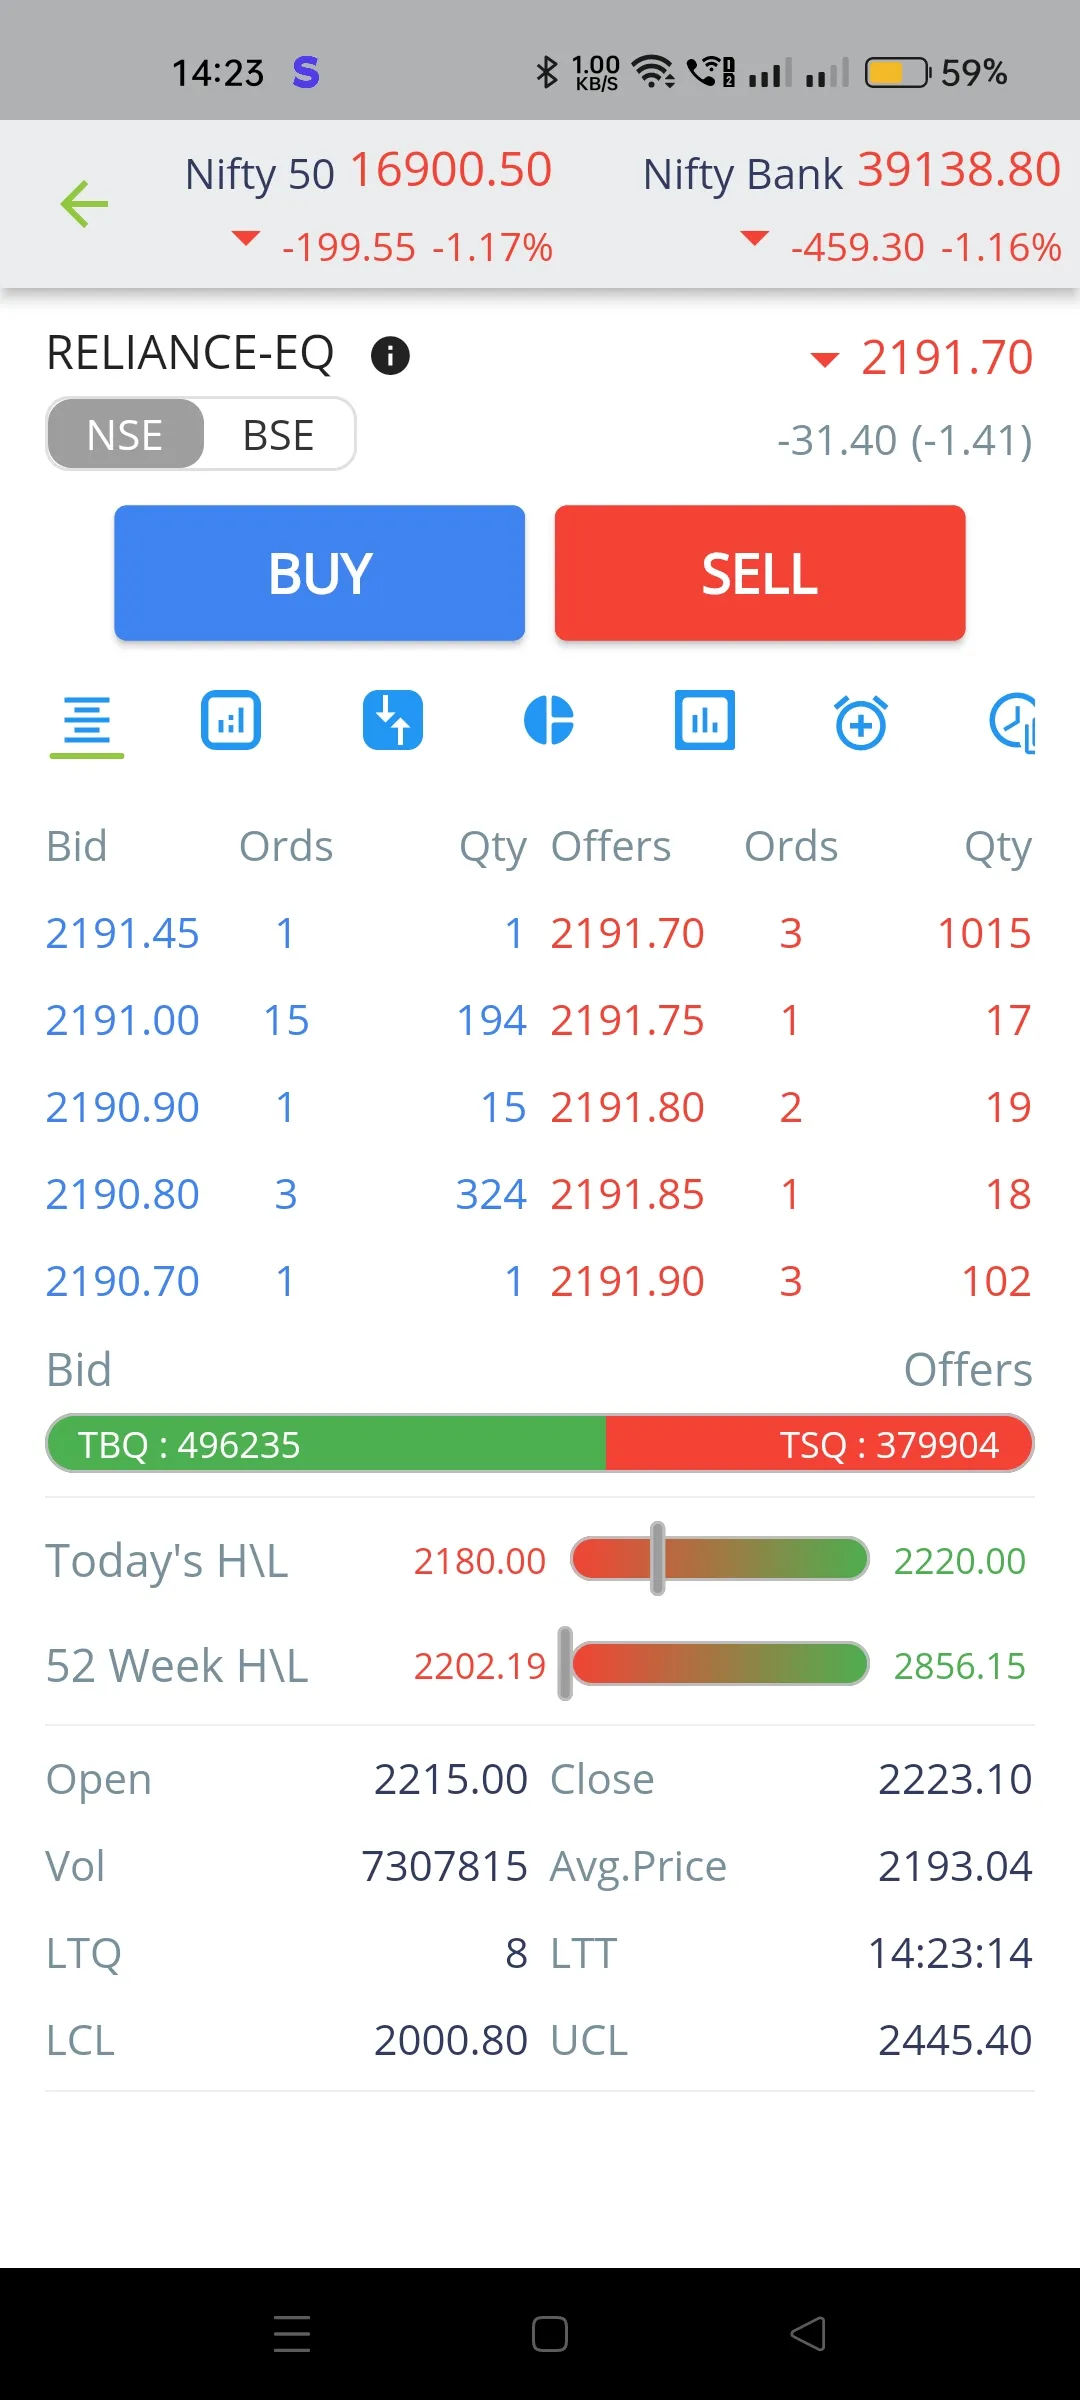Viewport: 1080px width, 2400px height.
Task: Tap Android home navigation button
Action: 550,2333
